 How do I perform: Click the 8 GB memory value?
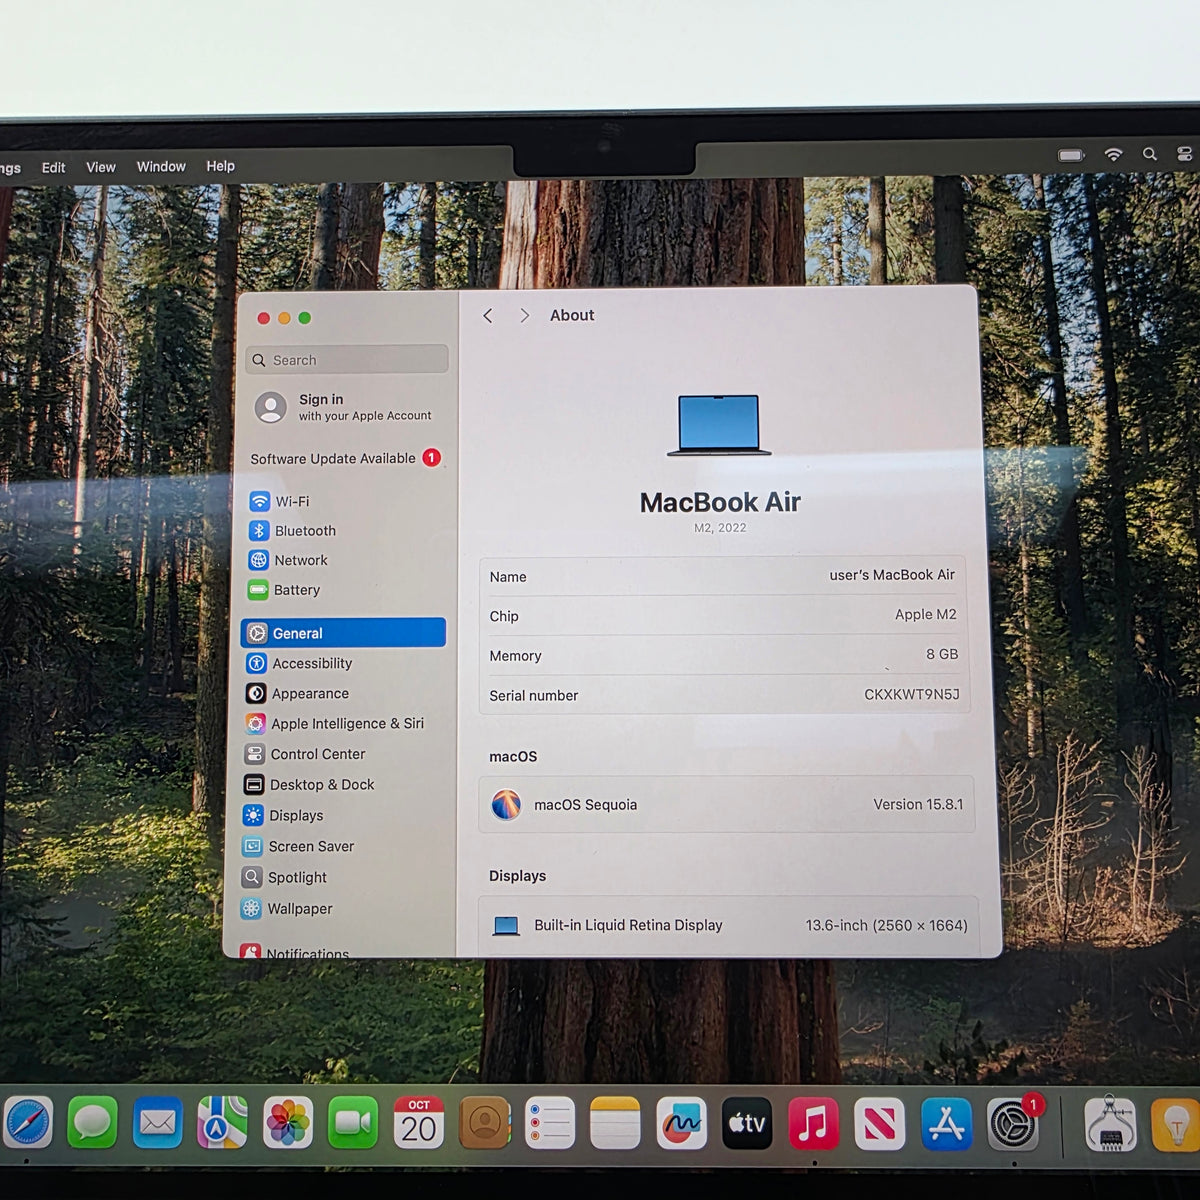[x=942, y=654]
